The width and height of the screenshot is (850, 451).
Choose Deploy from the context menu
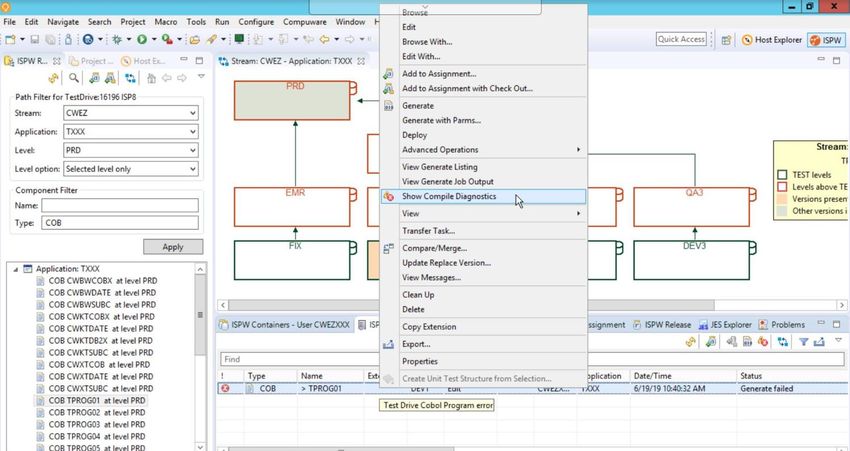click(x=484, y=135)
